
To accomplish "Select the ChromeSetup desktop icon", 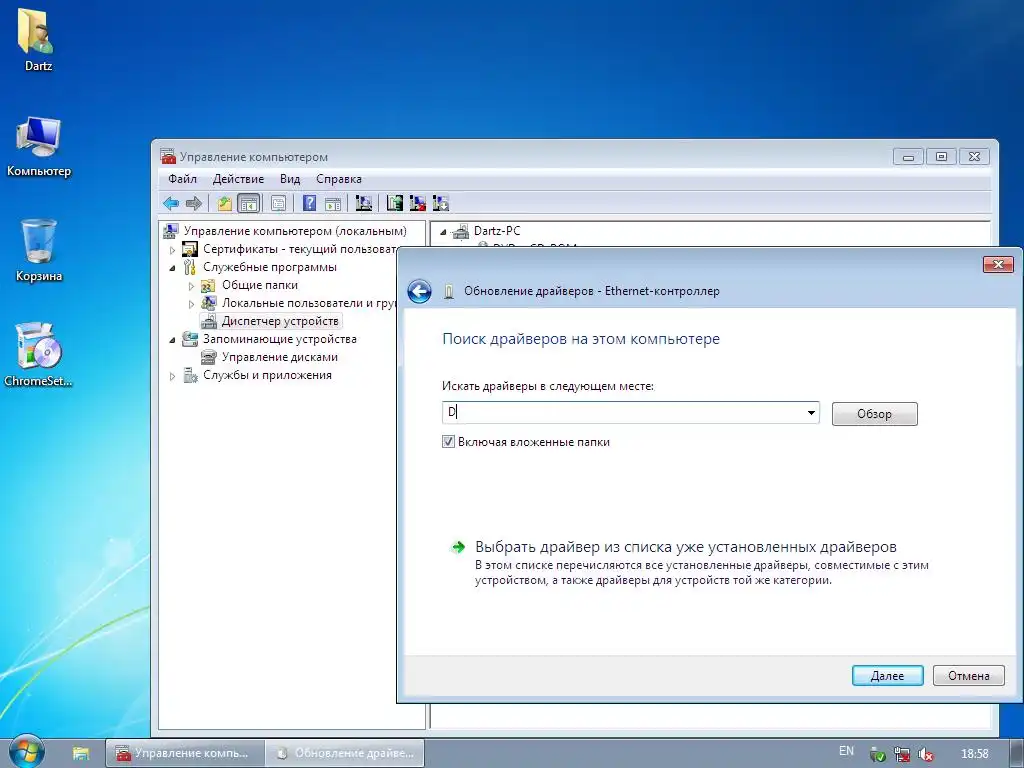I will pos(39,355).
